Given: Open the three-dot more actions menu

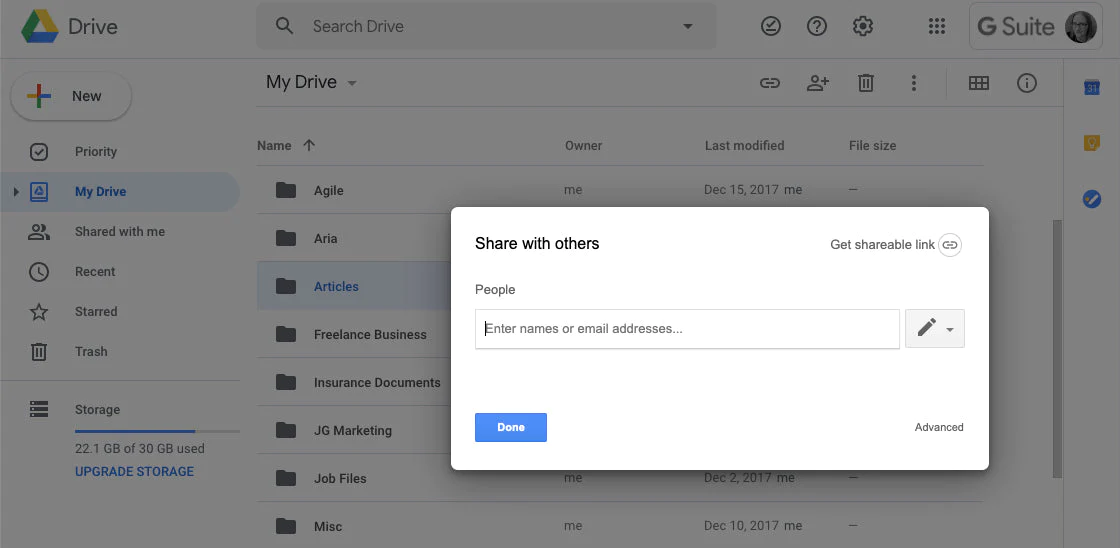Looking at the screenshot, I should [x=913, y=83].
